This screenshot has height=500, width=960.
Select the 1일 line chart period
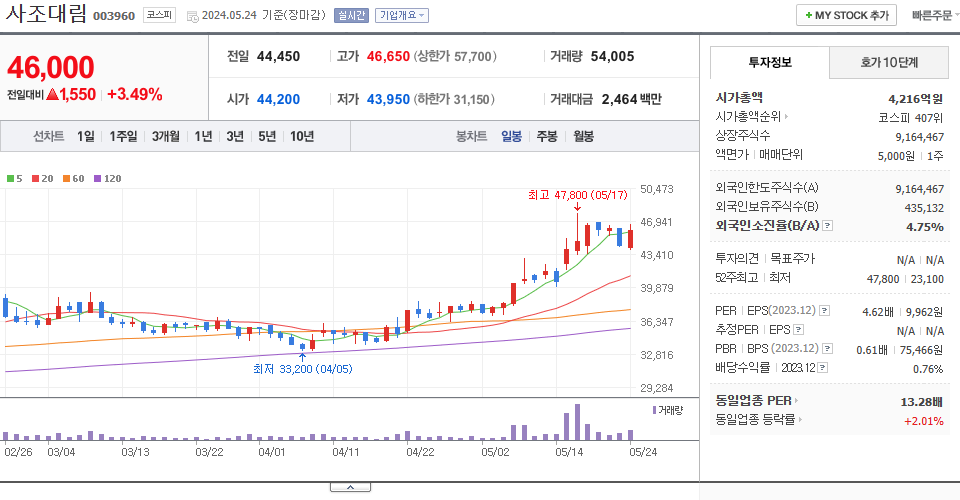tap(86, 136)
